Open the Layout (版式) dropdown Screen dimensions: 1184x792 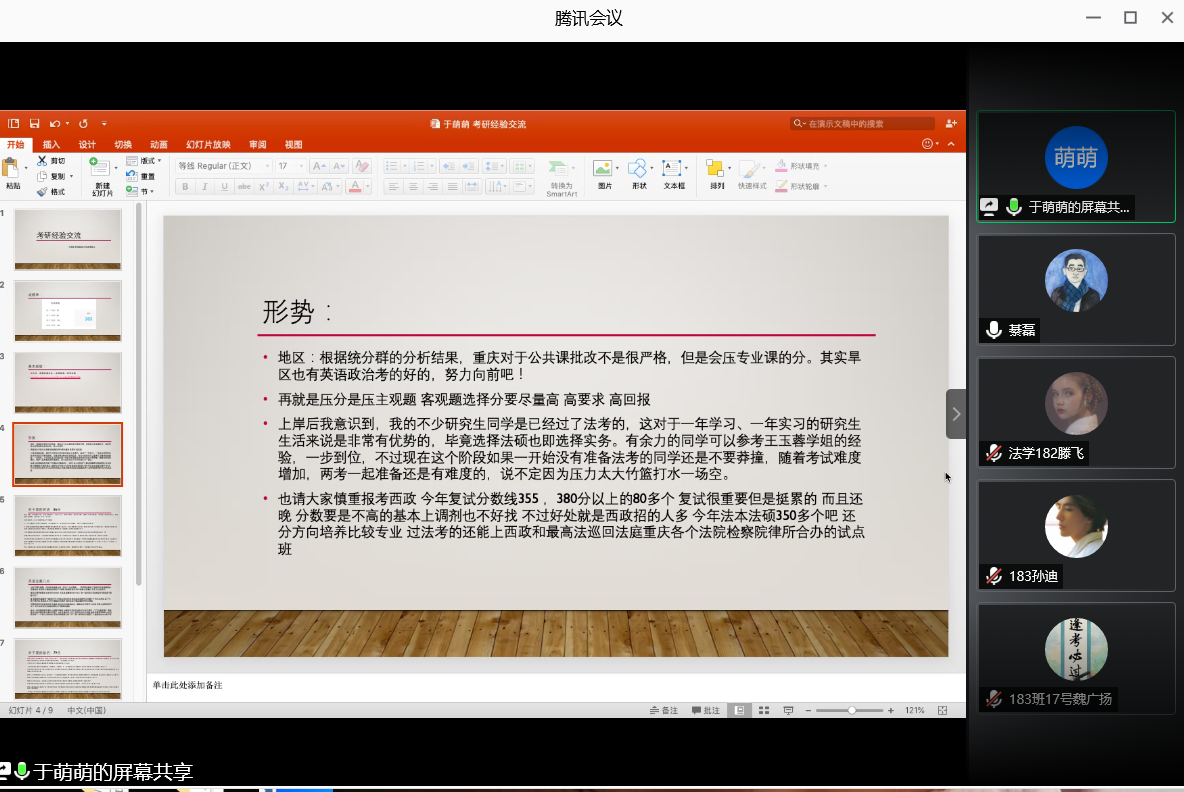147,161
